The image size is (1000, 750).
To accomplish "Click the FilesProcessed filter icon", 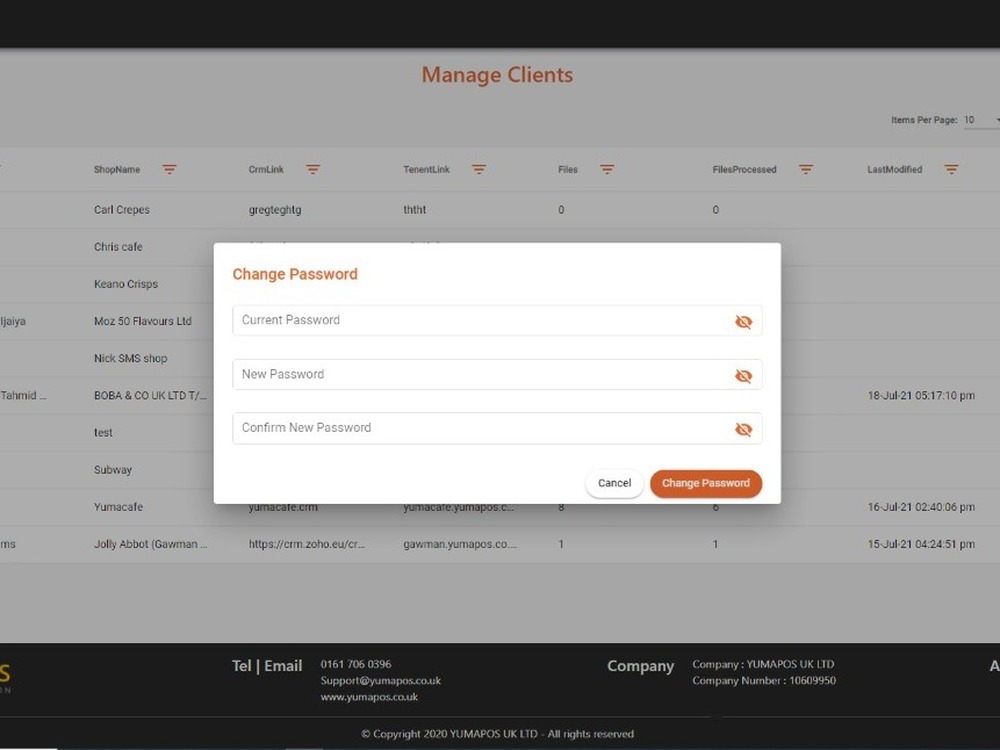I will (806, 170).
